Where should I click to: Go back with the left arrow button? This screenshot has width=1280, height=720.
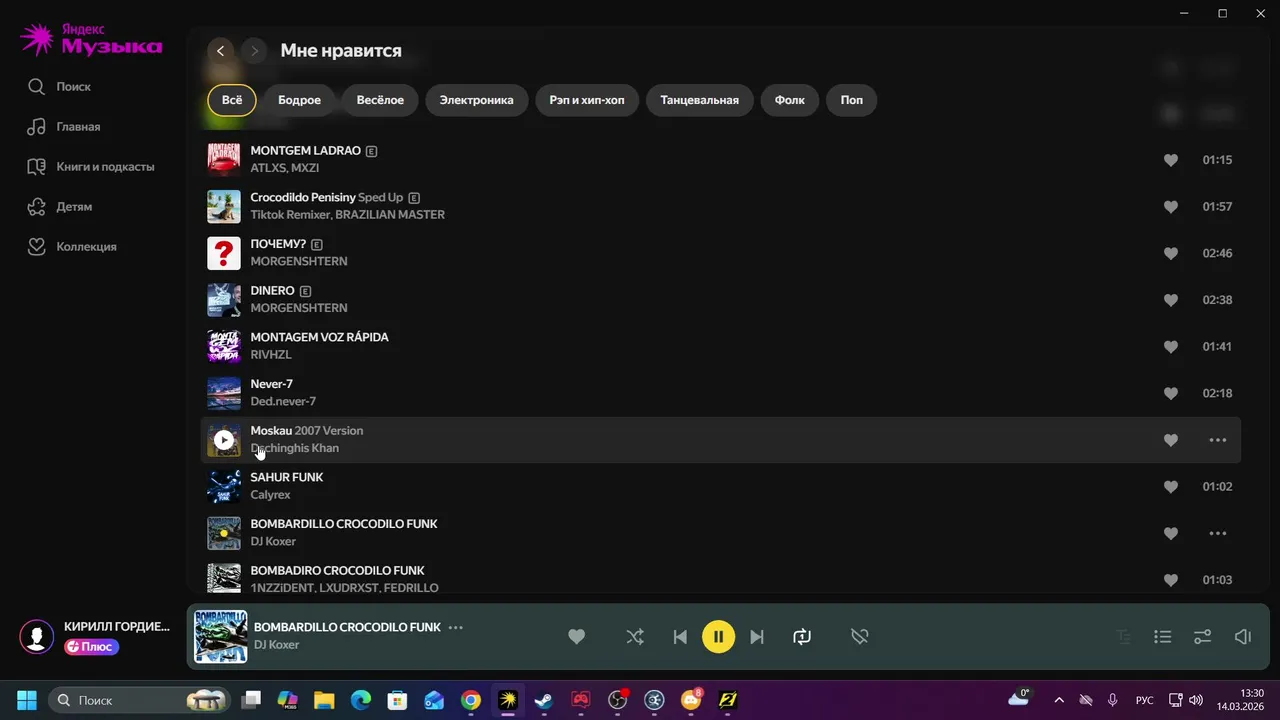click(221, 51)
